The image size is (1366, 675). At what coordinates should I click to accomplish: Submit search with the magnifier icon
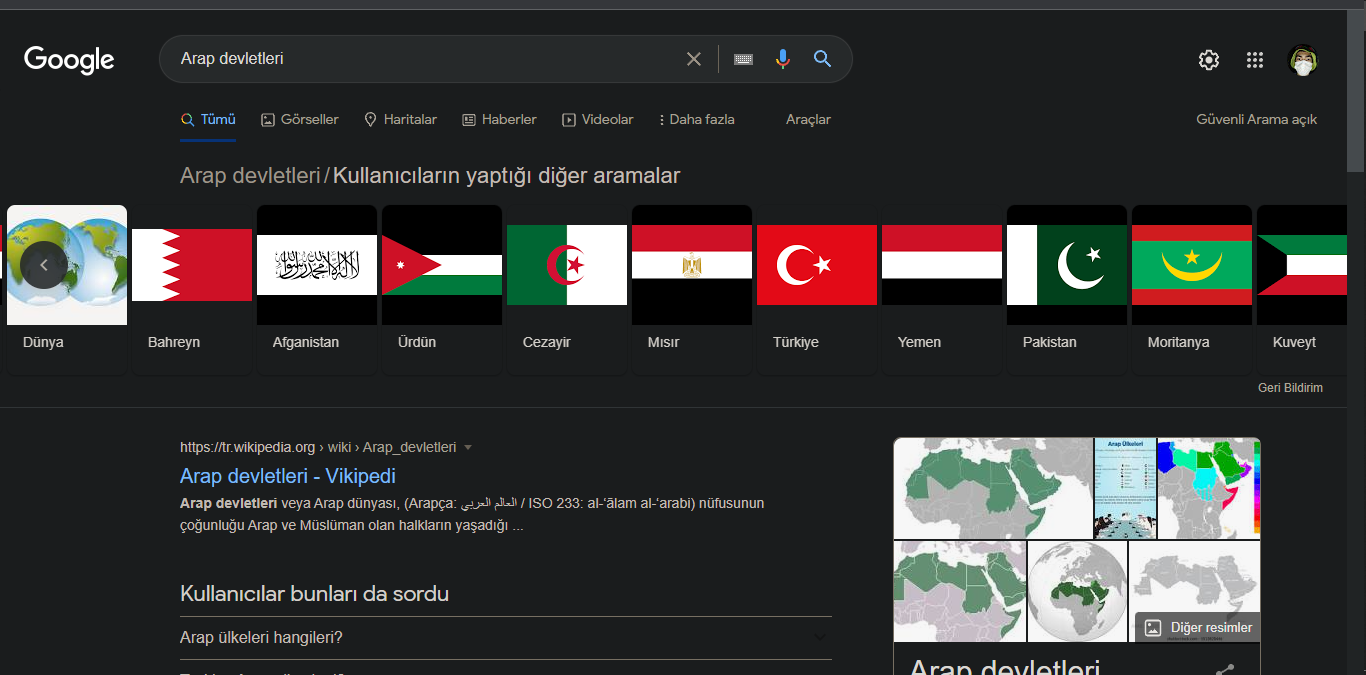click(x=823, y=59)
